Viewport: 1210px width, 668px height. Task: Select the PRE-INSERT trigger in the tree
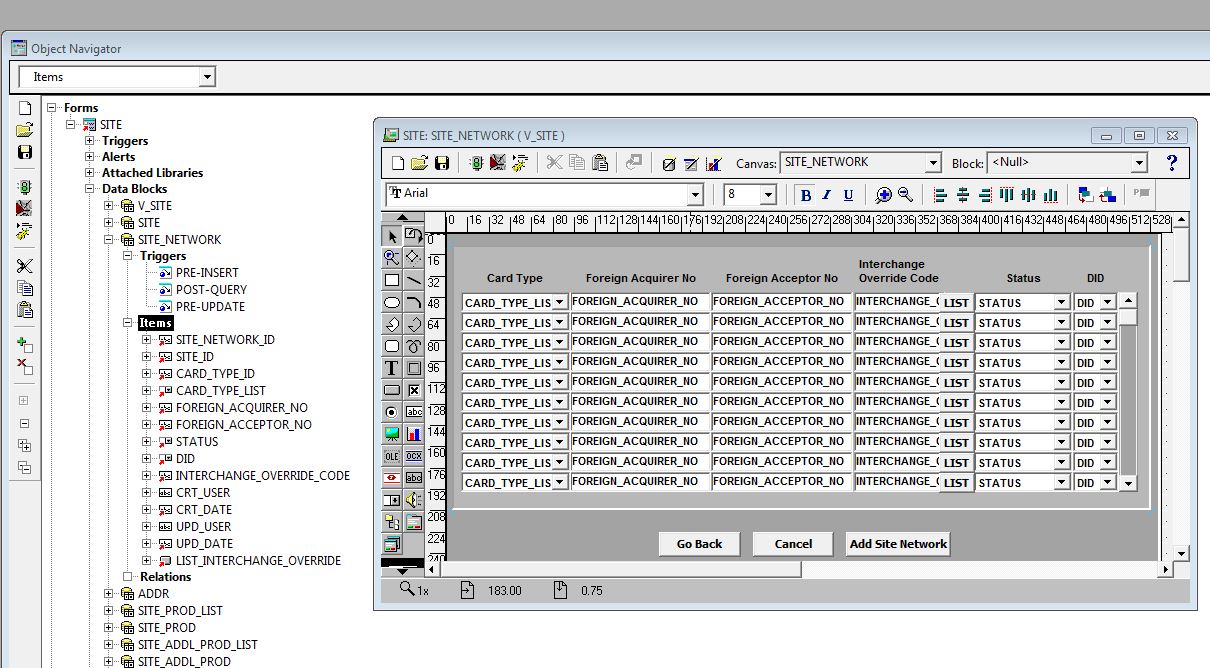pyautogui.click(x=207, y=273)
